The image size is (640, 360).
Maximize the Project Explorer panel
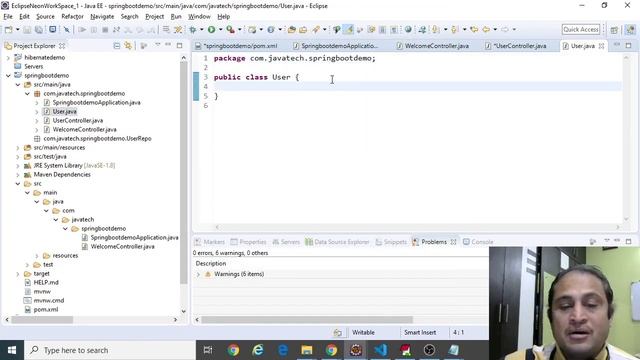tap(180, 45)
